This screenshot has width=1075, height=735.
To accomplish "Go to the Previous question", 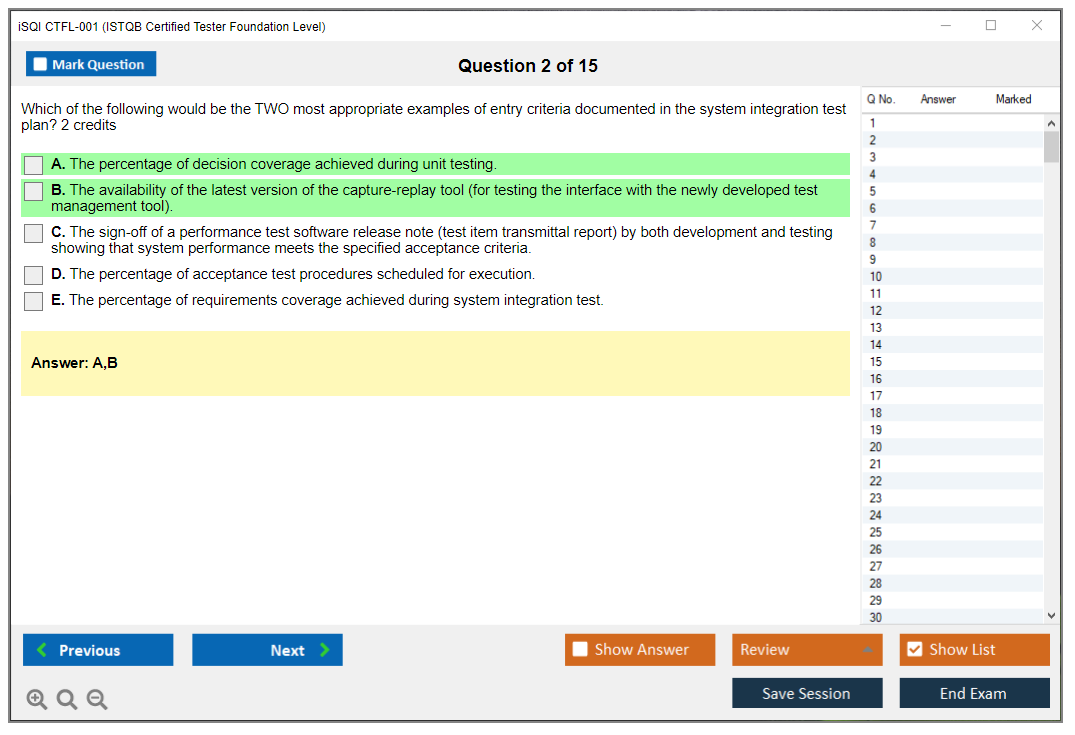I will point(98,650).
